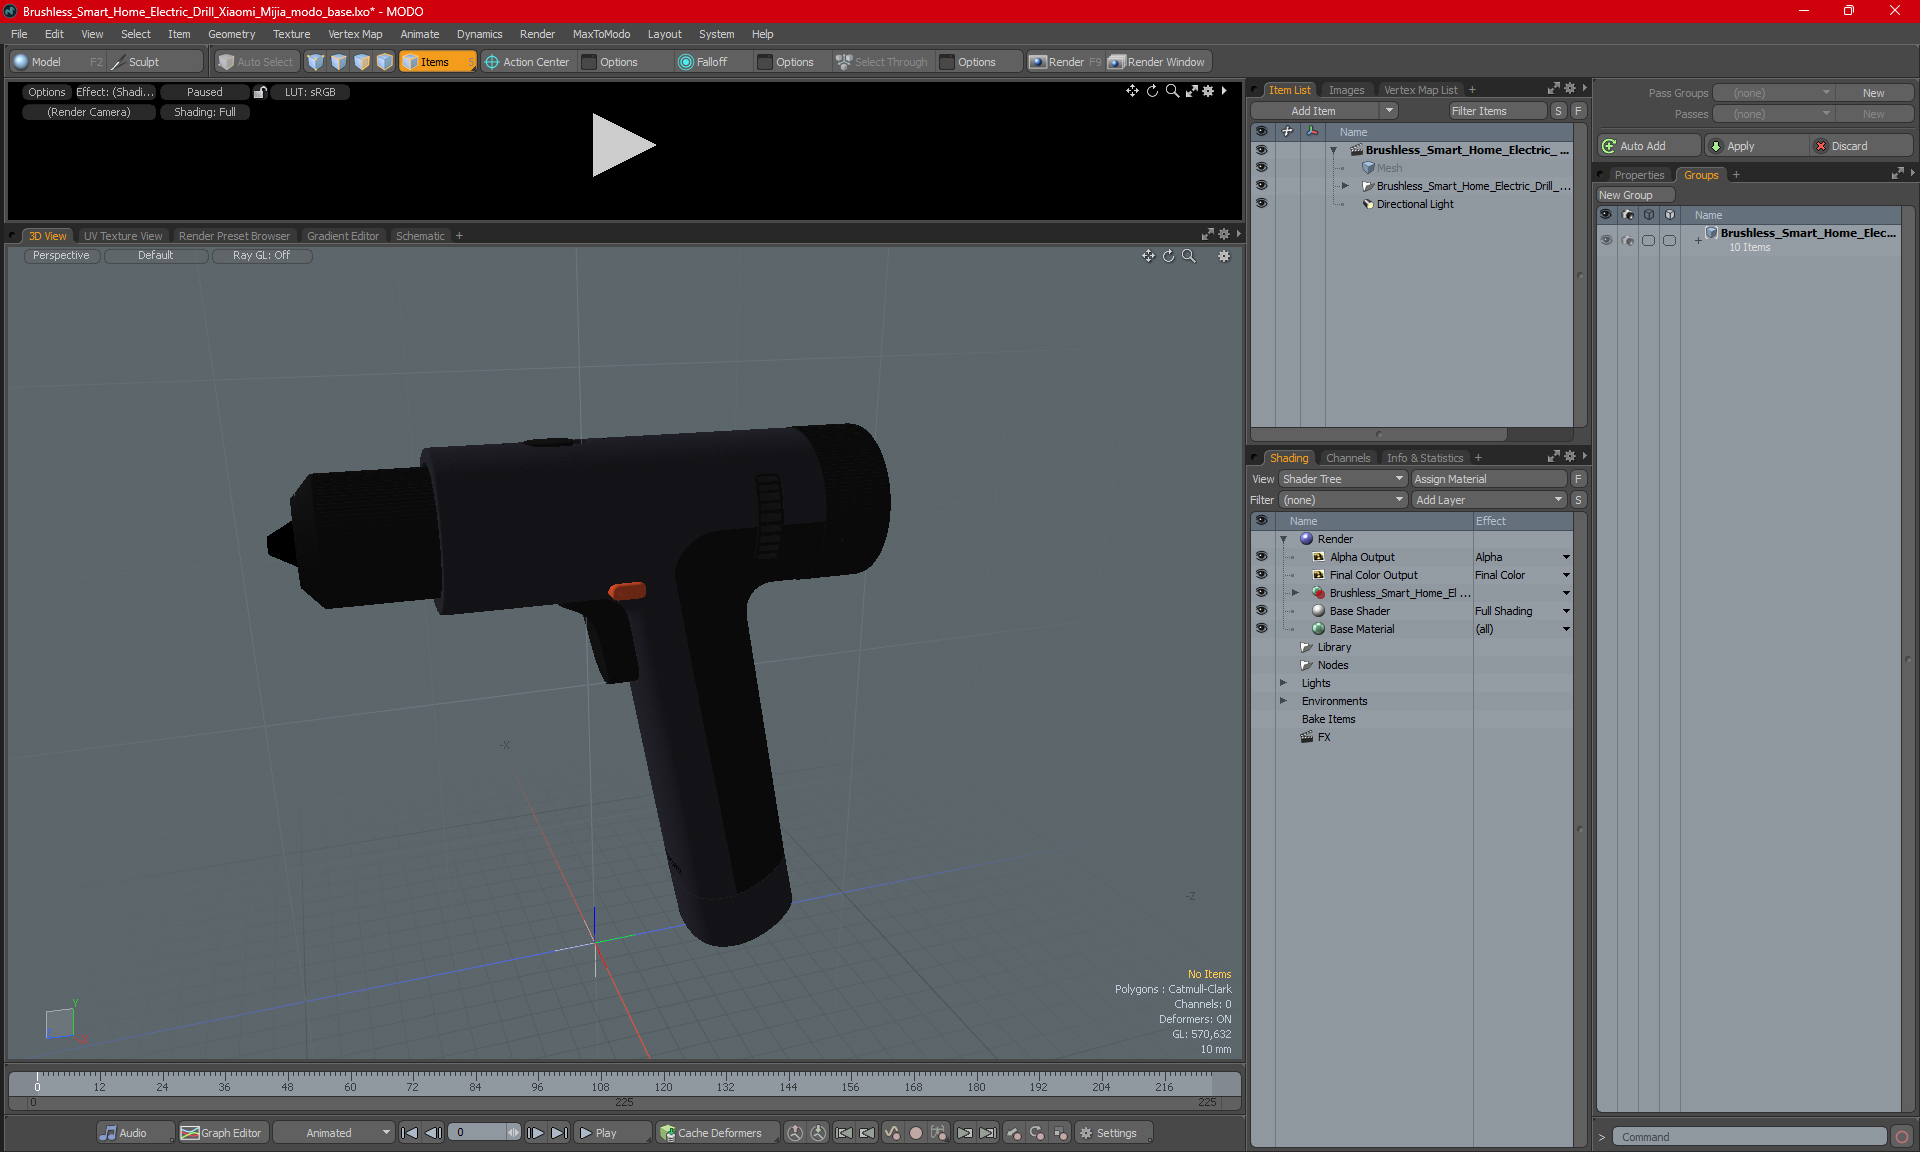Click the New Group button
This screenshot has width=1920, height=1152.
click(x=1635, y=195)
